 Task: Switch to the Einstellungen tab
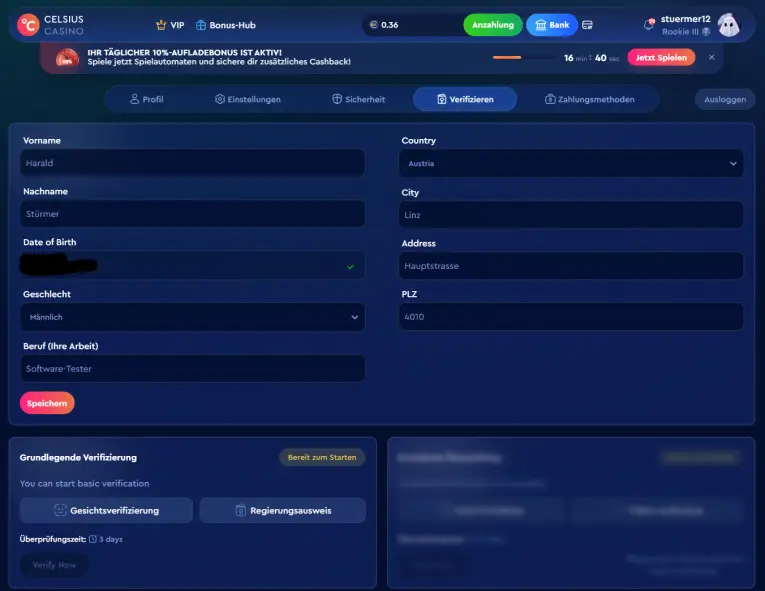click(248, 100)
